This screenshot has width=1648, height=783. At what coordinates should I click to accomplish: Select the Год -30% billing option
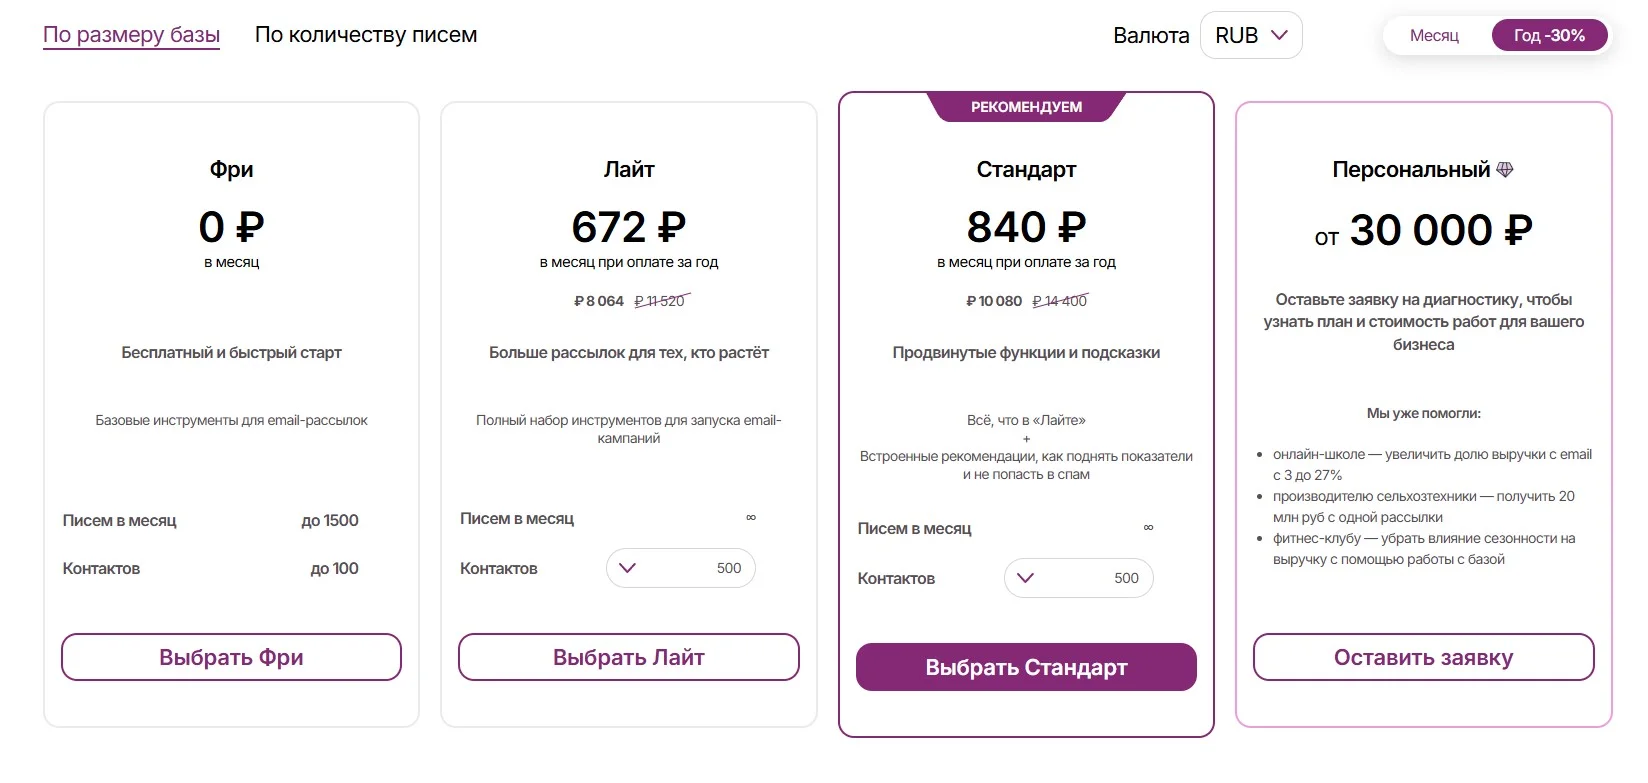coord(1549,35)
